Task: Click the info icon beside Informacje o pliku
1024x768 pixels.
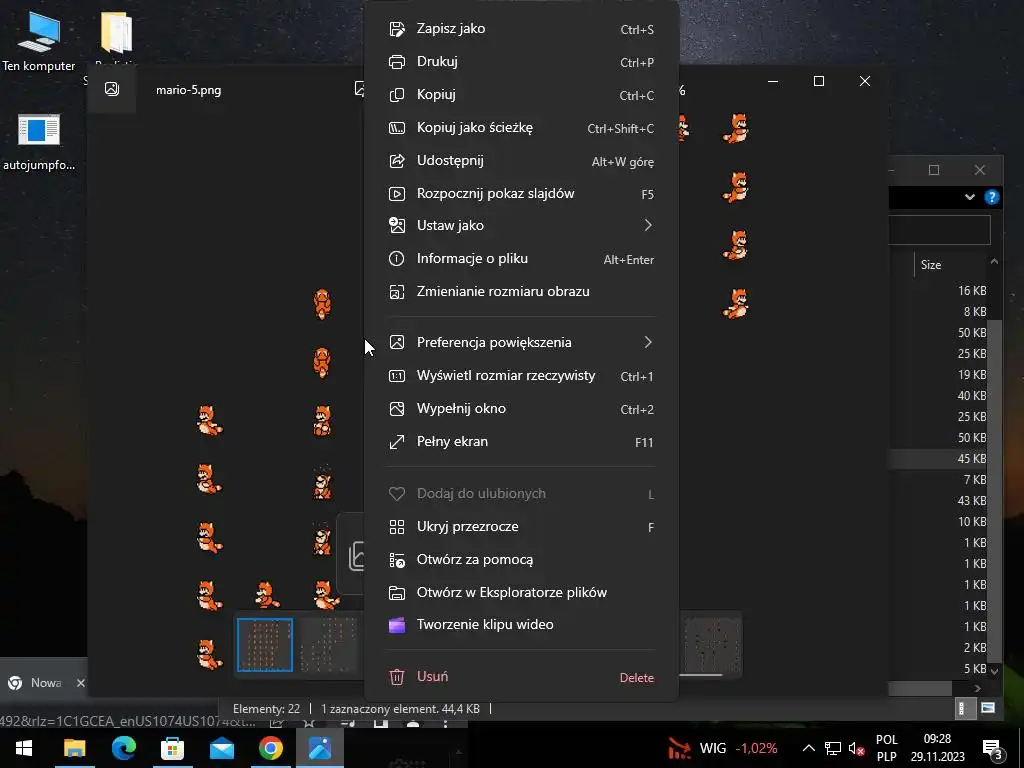Action: 396,259
